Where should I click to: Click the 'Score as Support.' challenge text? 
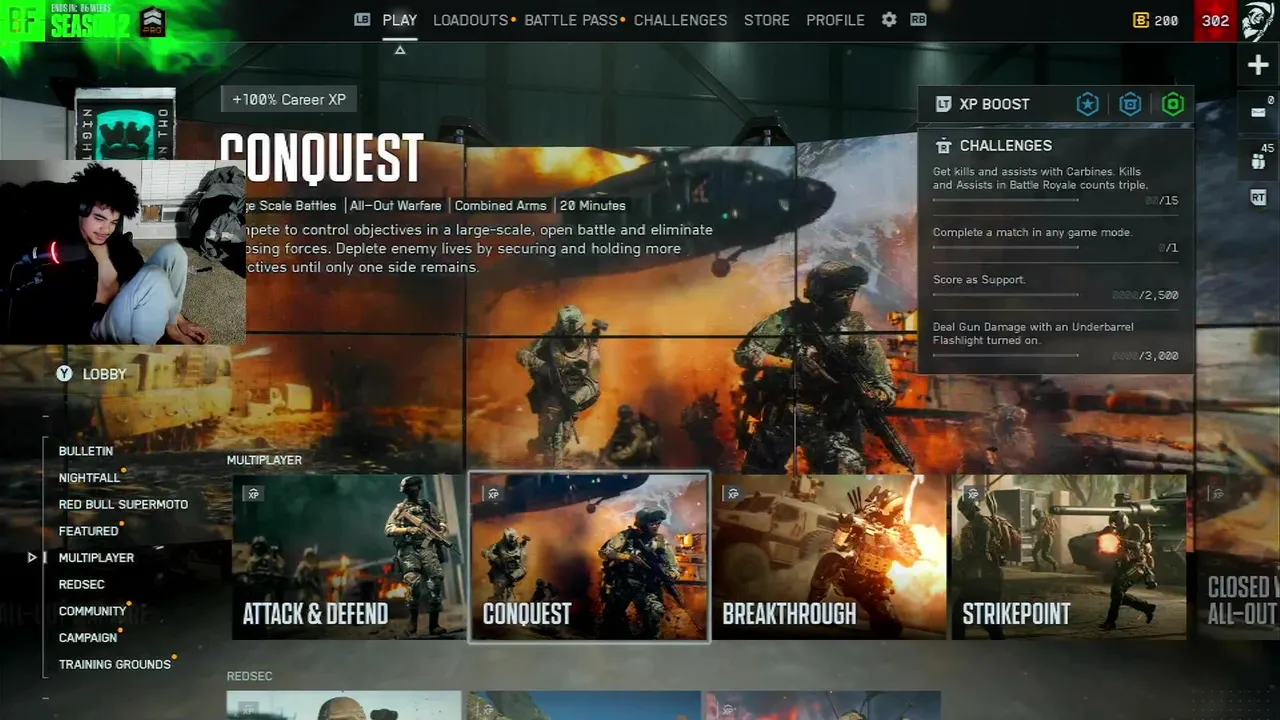[979, 280]
